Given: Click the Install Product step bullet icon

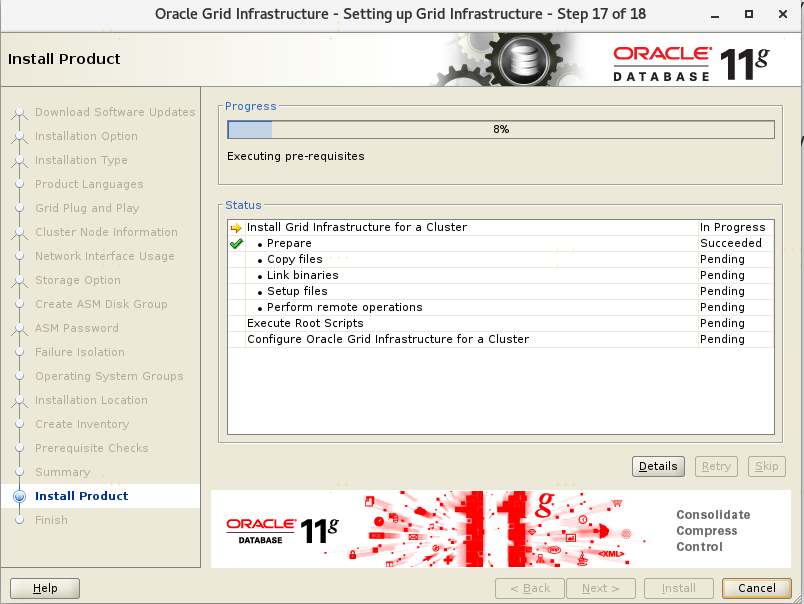Looking at the screenshot, I should pyautogui.click(x=19, y=496).
